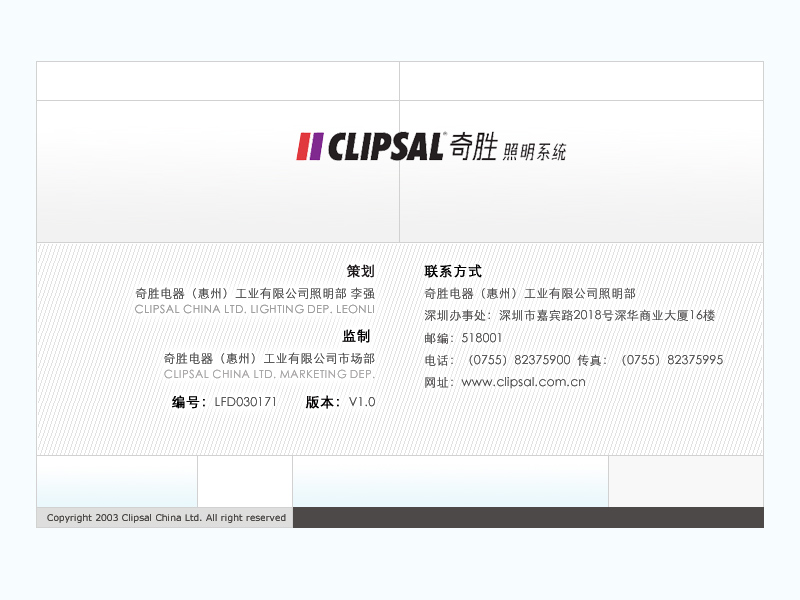Select the 策划 heading
This screenshot has height=600, width=800.
[361, 271]
